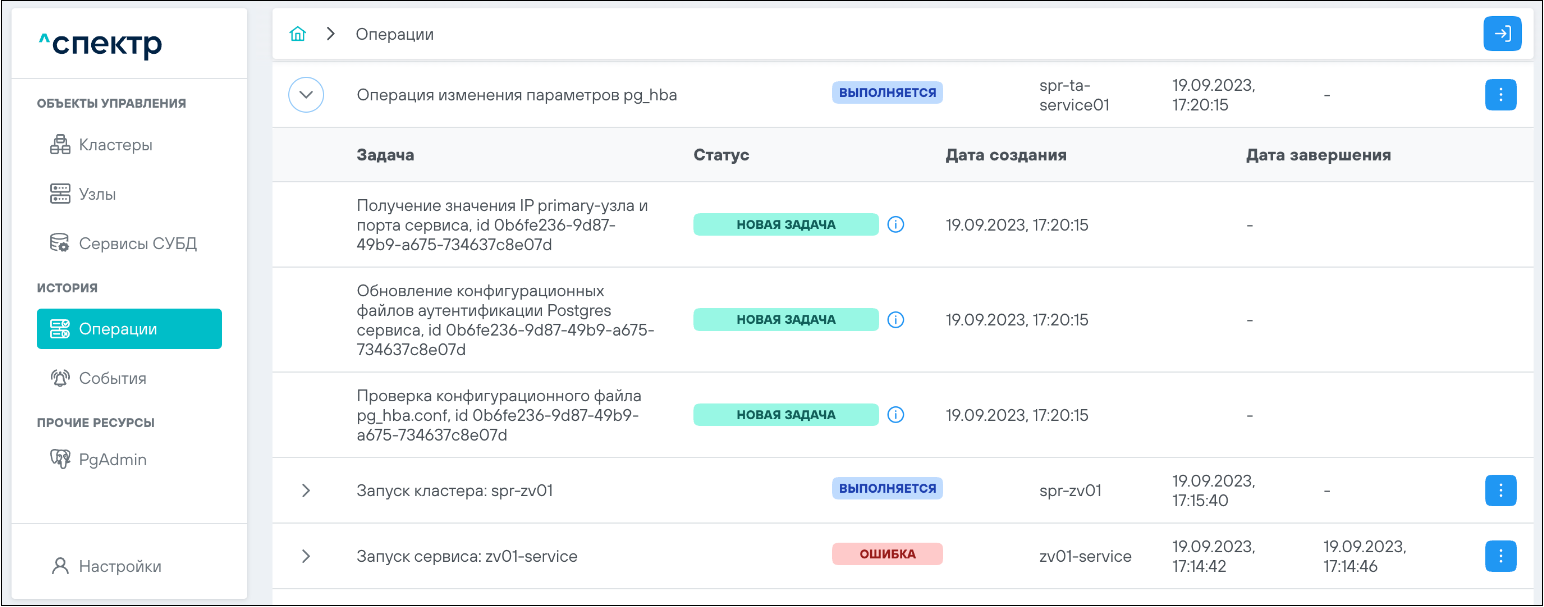Image resolution: width=1544 pixels, height=607 pixels.
Task: Click the home icon in breadcrumb
Action: point(297,34)
